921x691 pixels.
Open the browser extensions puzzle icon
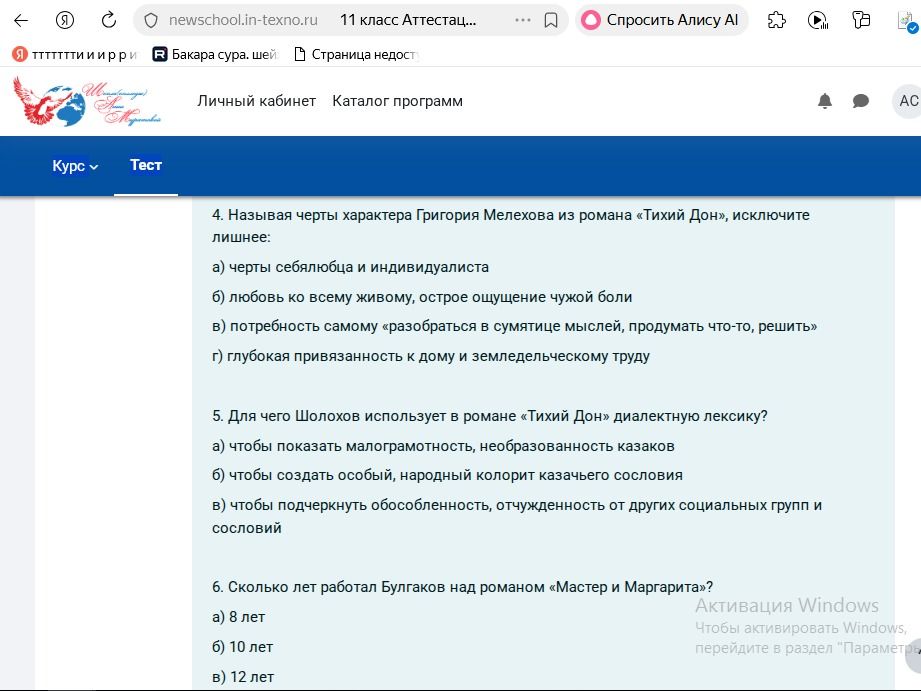[777, 21]
